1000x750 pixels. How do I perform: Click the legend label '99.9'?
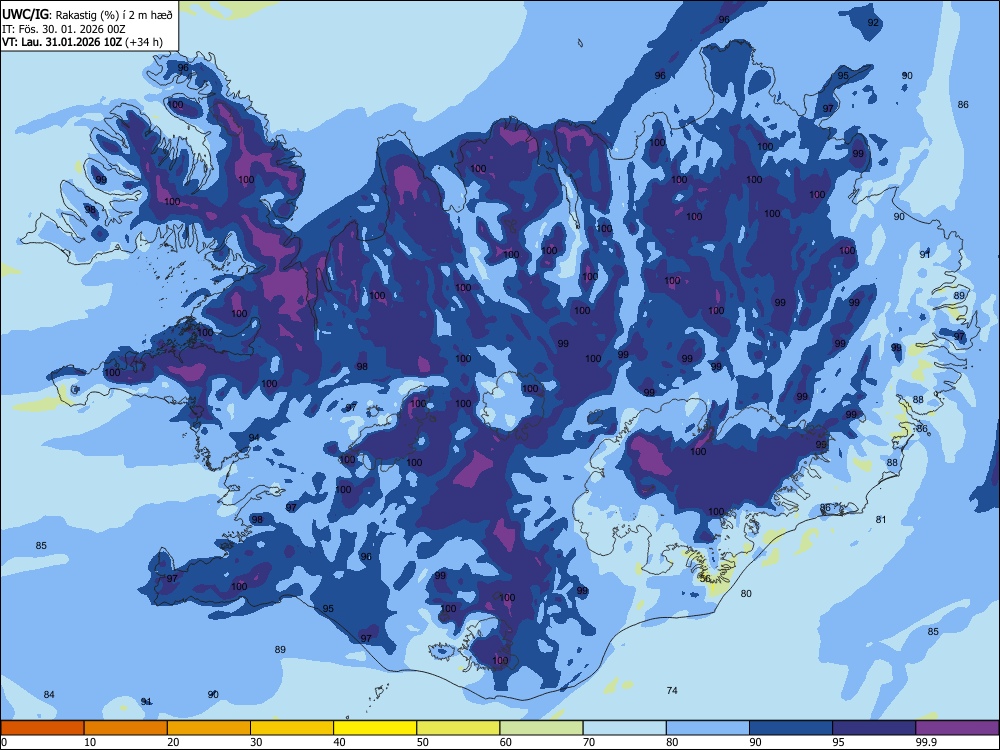point(925,742)
